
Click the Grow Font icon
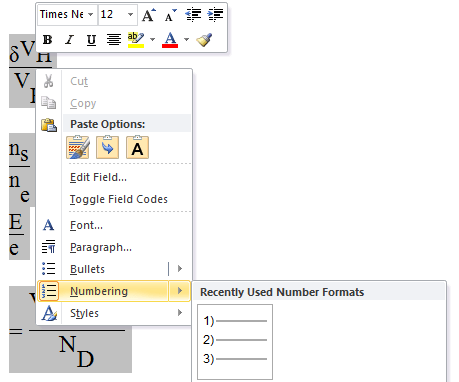pos(149,15)
